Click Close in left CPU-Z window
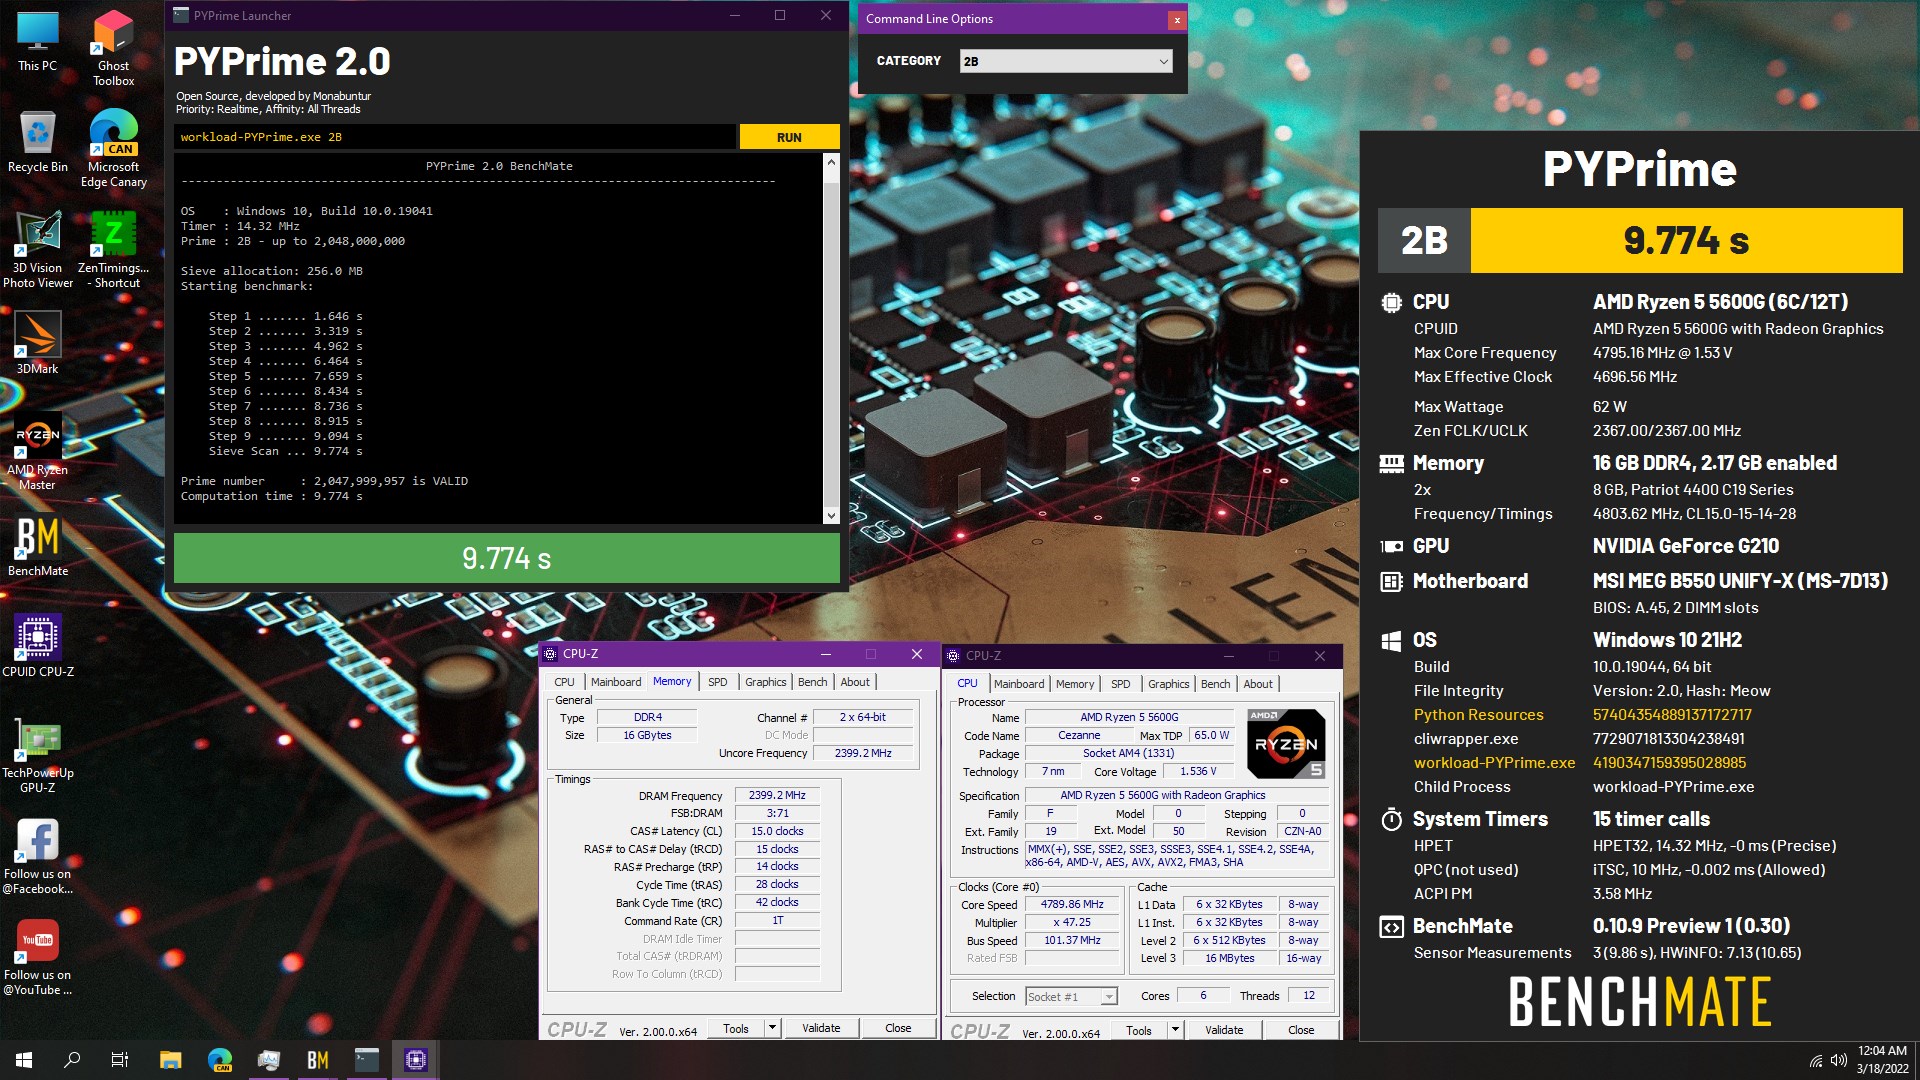 [x=898, y=1028]
